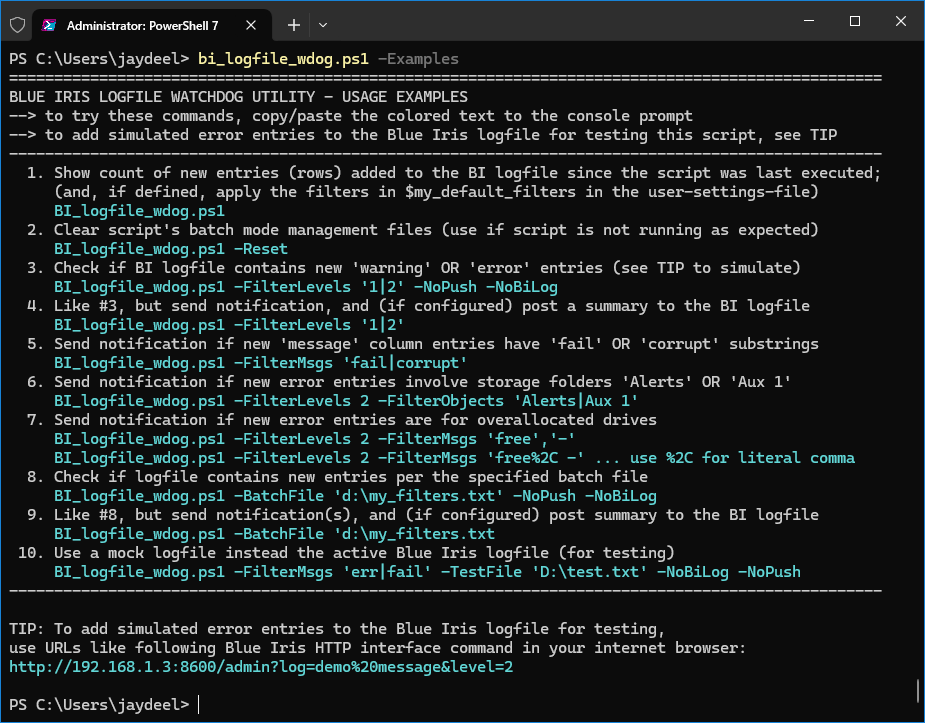The width and height of the screenshot is (925, 723).
Task: Click the "-TestFile 'D:\test.txt'" command
Action: [428, 572]
